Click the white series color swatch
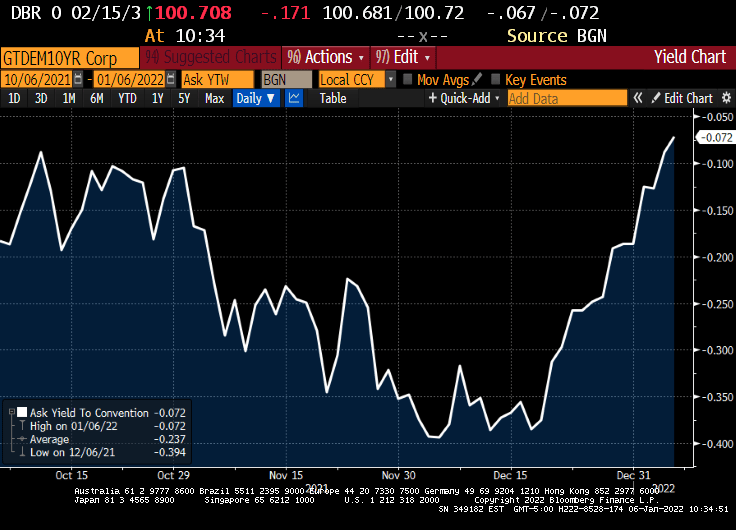 (21, 412)
